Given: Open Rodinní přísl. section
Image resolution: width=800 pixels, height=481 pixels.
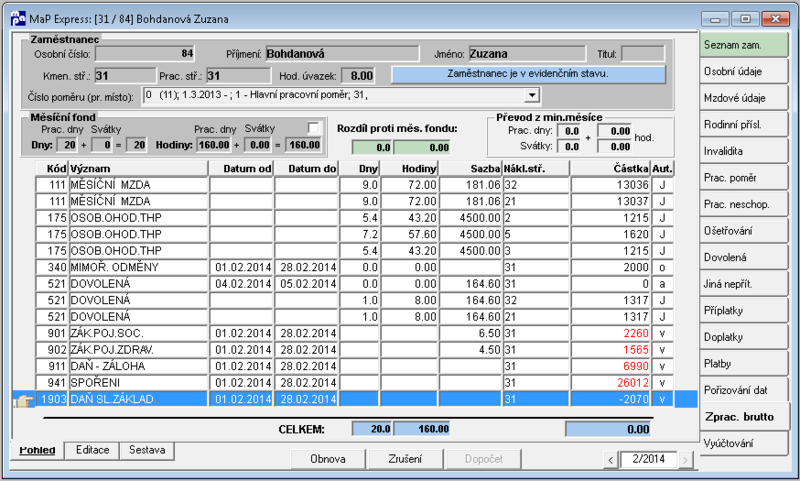Looking at the screenshot, I should pyautogui.click(x=743, y=124).
